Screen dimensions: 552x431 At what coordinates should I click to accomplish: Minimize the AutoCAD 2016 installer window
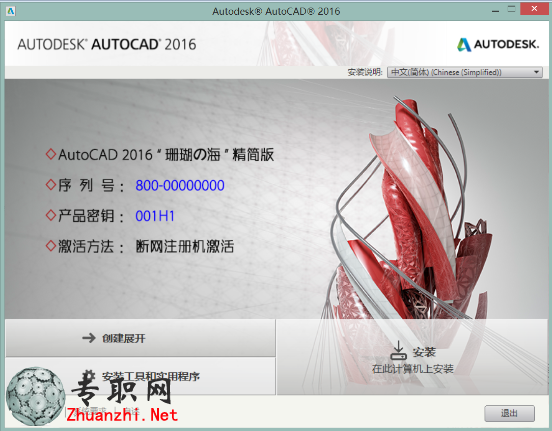pos(496,11)
